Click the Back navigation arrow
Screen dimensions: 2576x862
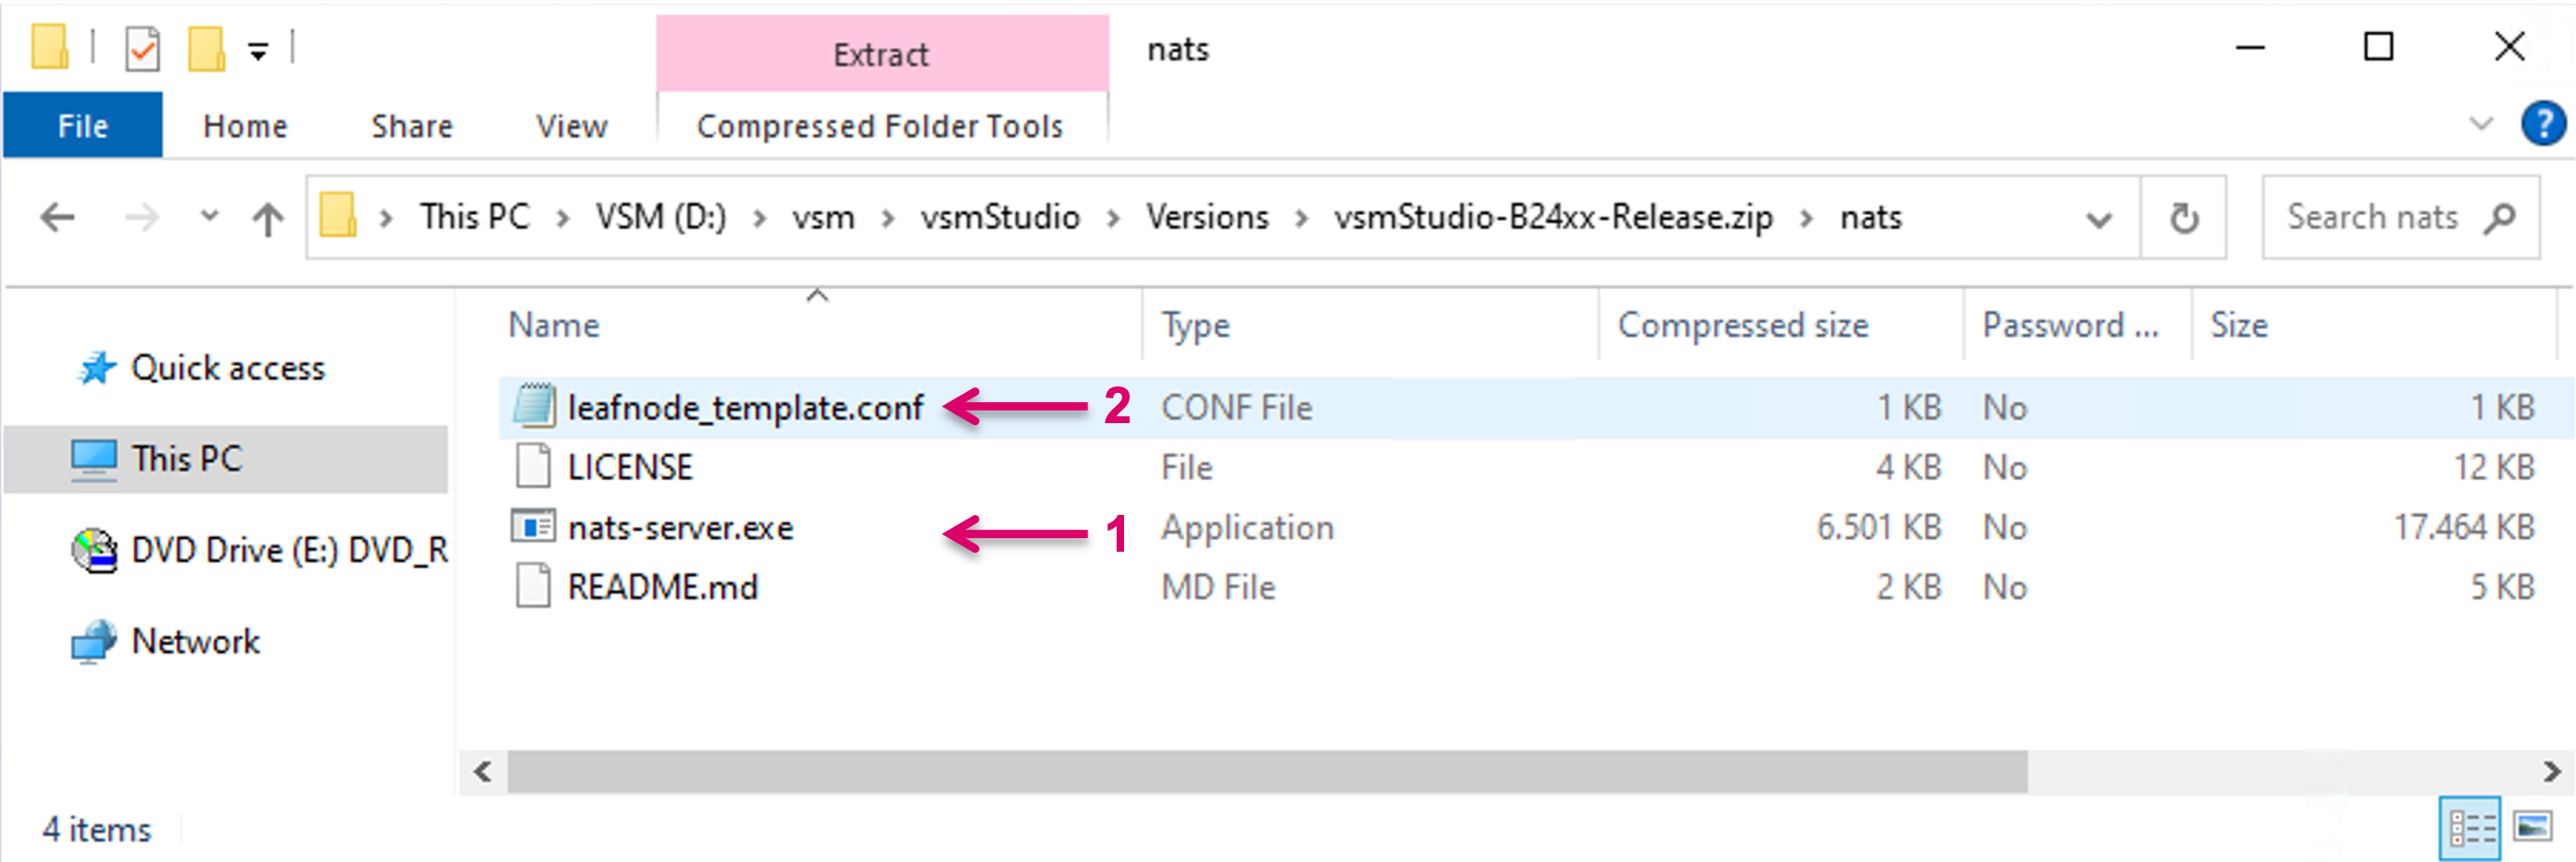58,217
